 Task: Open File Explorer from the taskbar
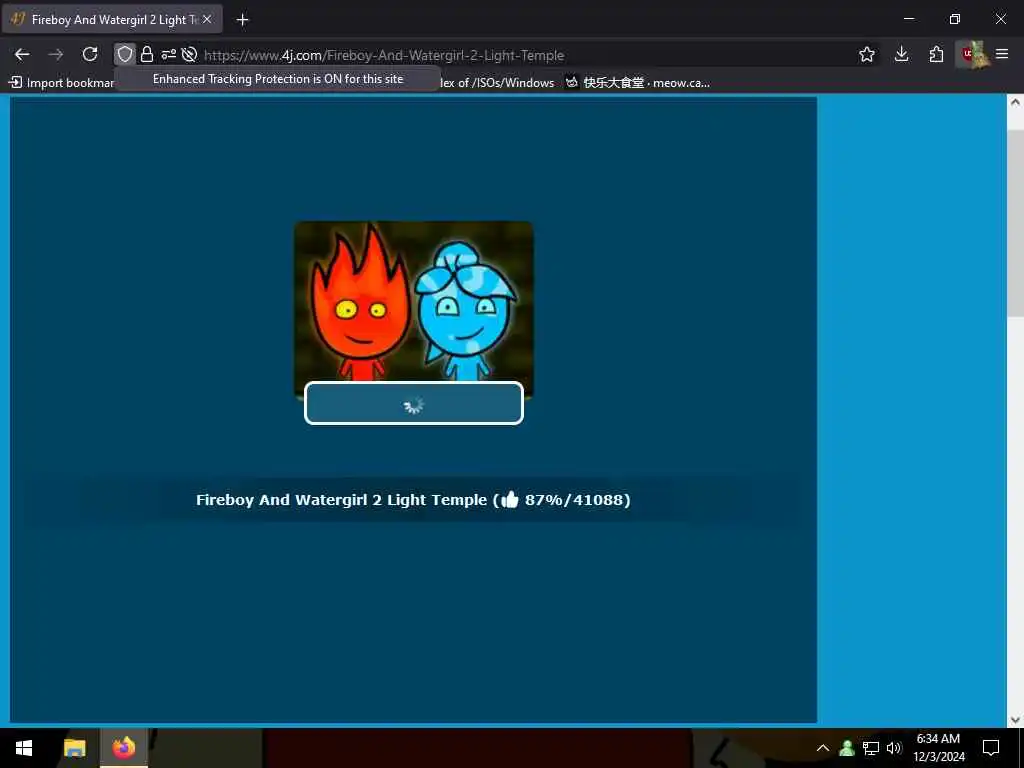(74, 748)
